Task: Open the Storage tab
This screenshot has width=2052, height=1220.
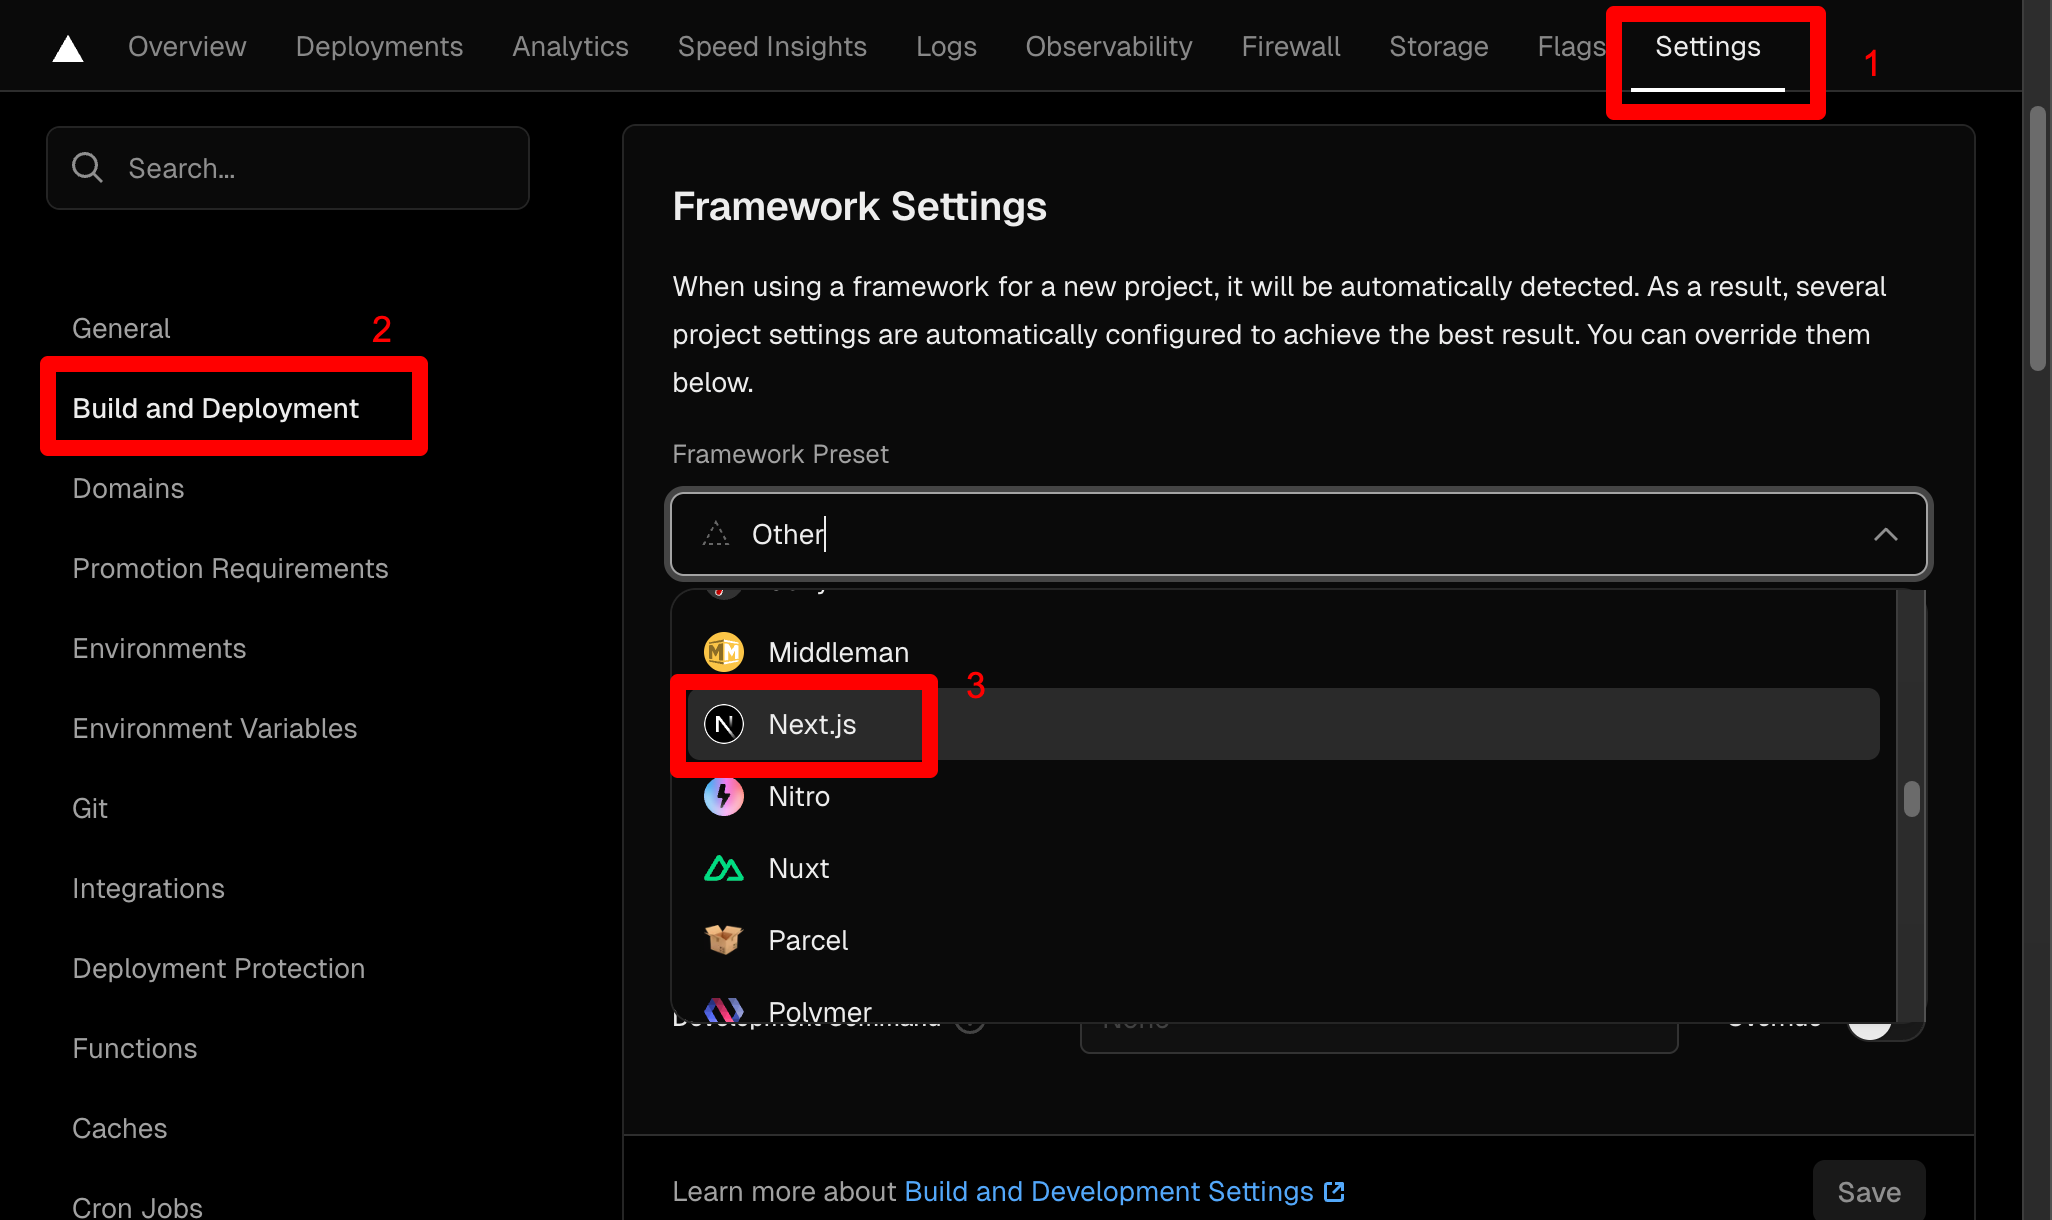Action: 1439,46
